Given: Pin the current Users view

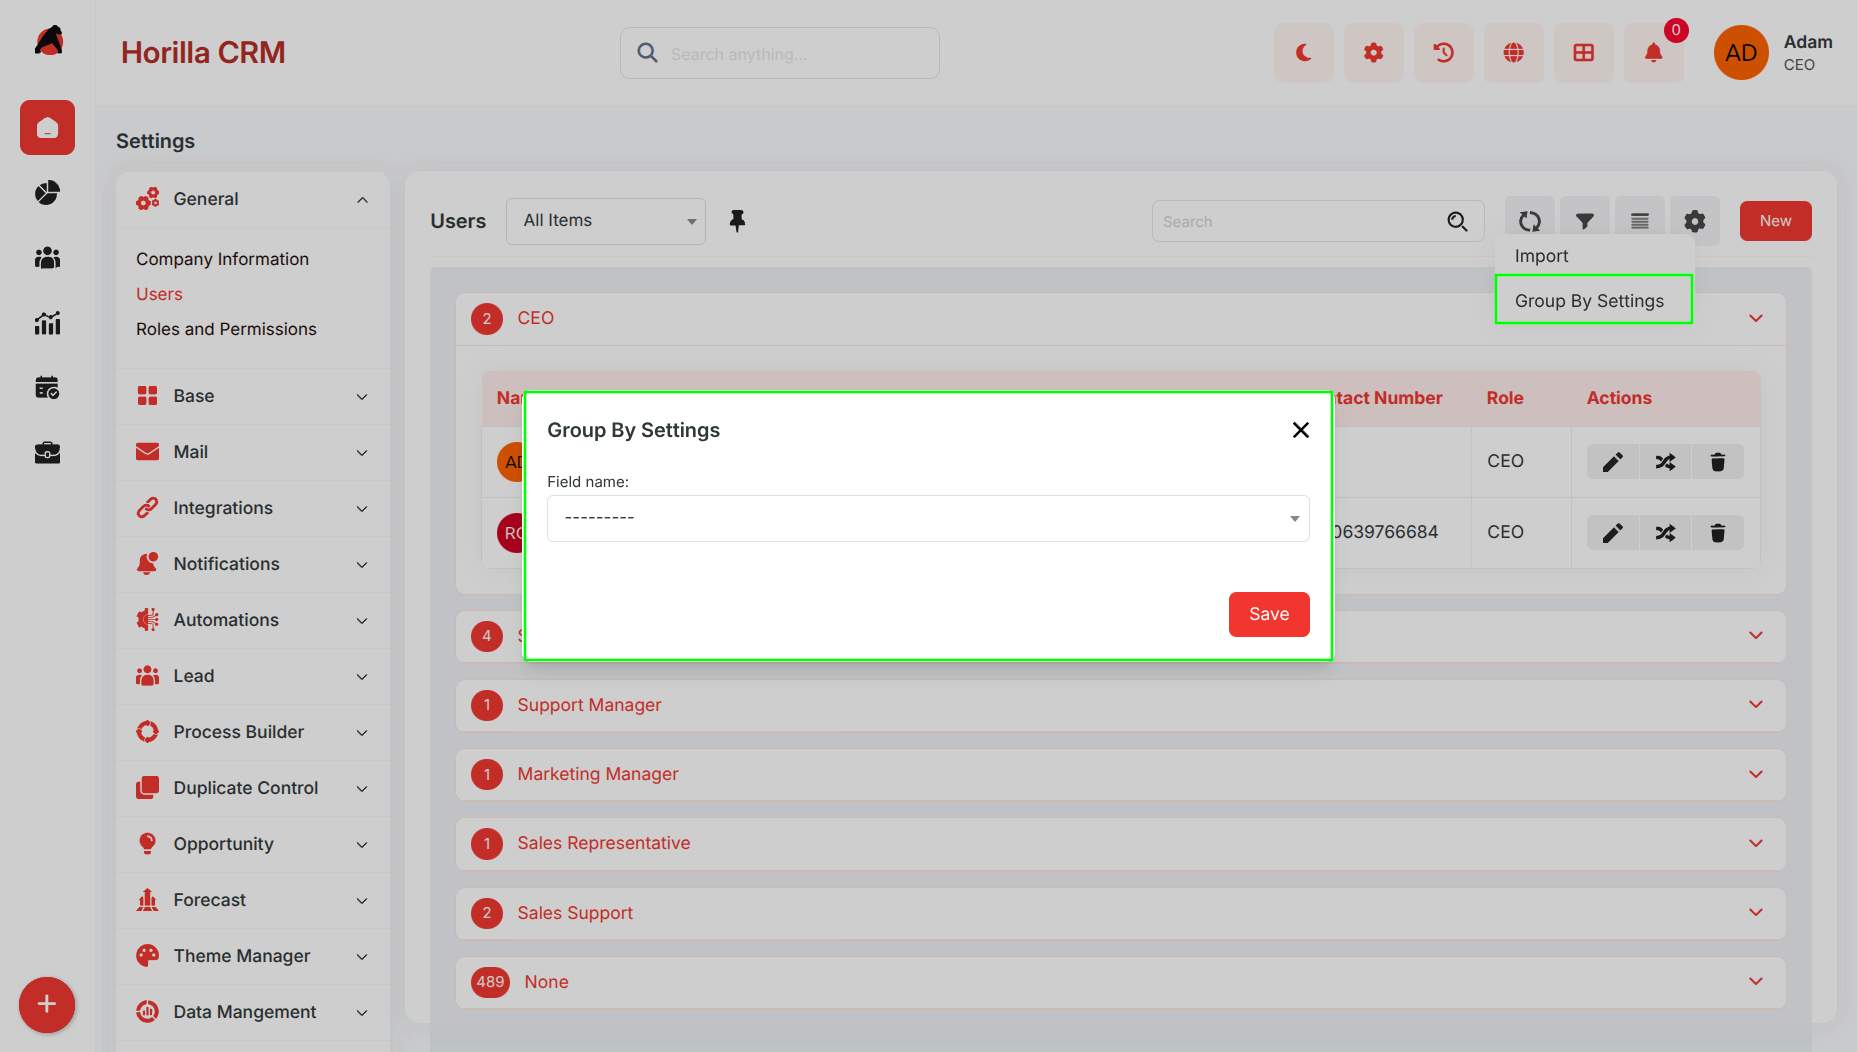Looking at the screenshot, I should pos(737,221).
